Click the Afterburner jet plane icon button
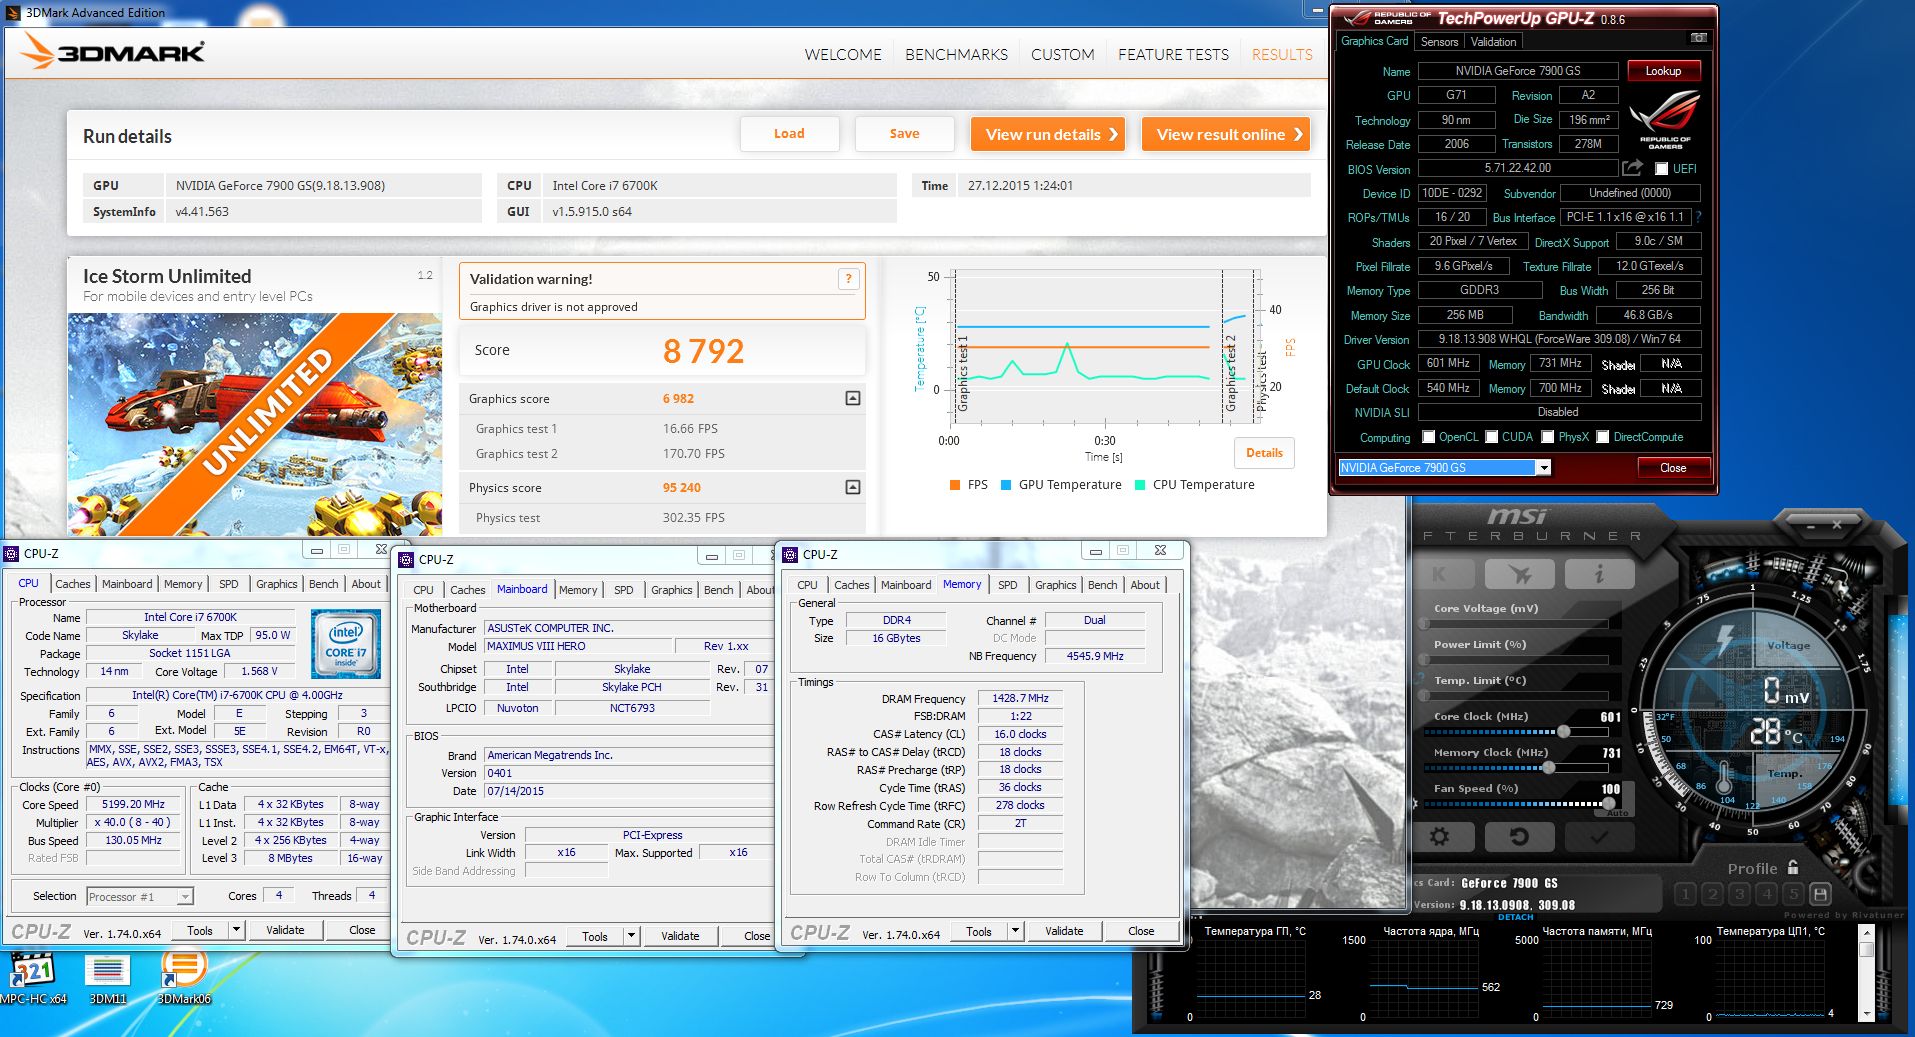 pyautogui.click(x=1520, y=574)
